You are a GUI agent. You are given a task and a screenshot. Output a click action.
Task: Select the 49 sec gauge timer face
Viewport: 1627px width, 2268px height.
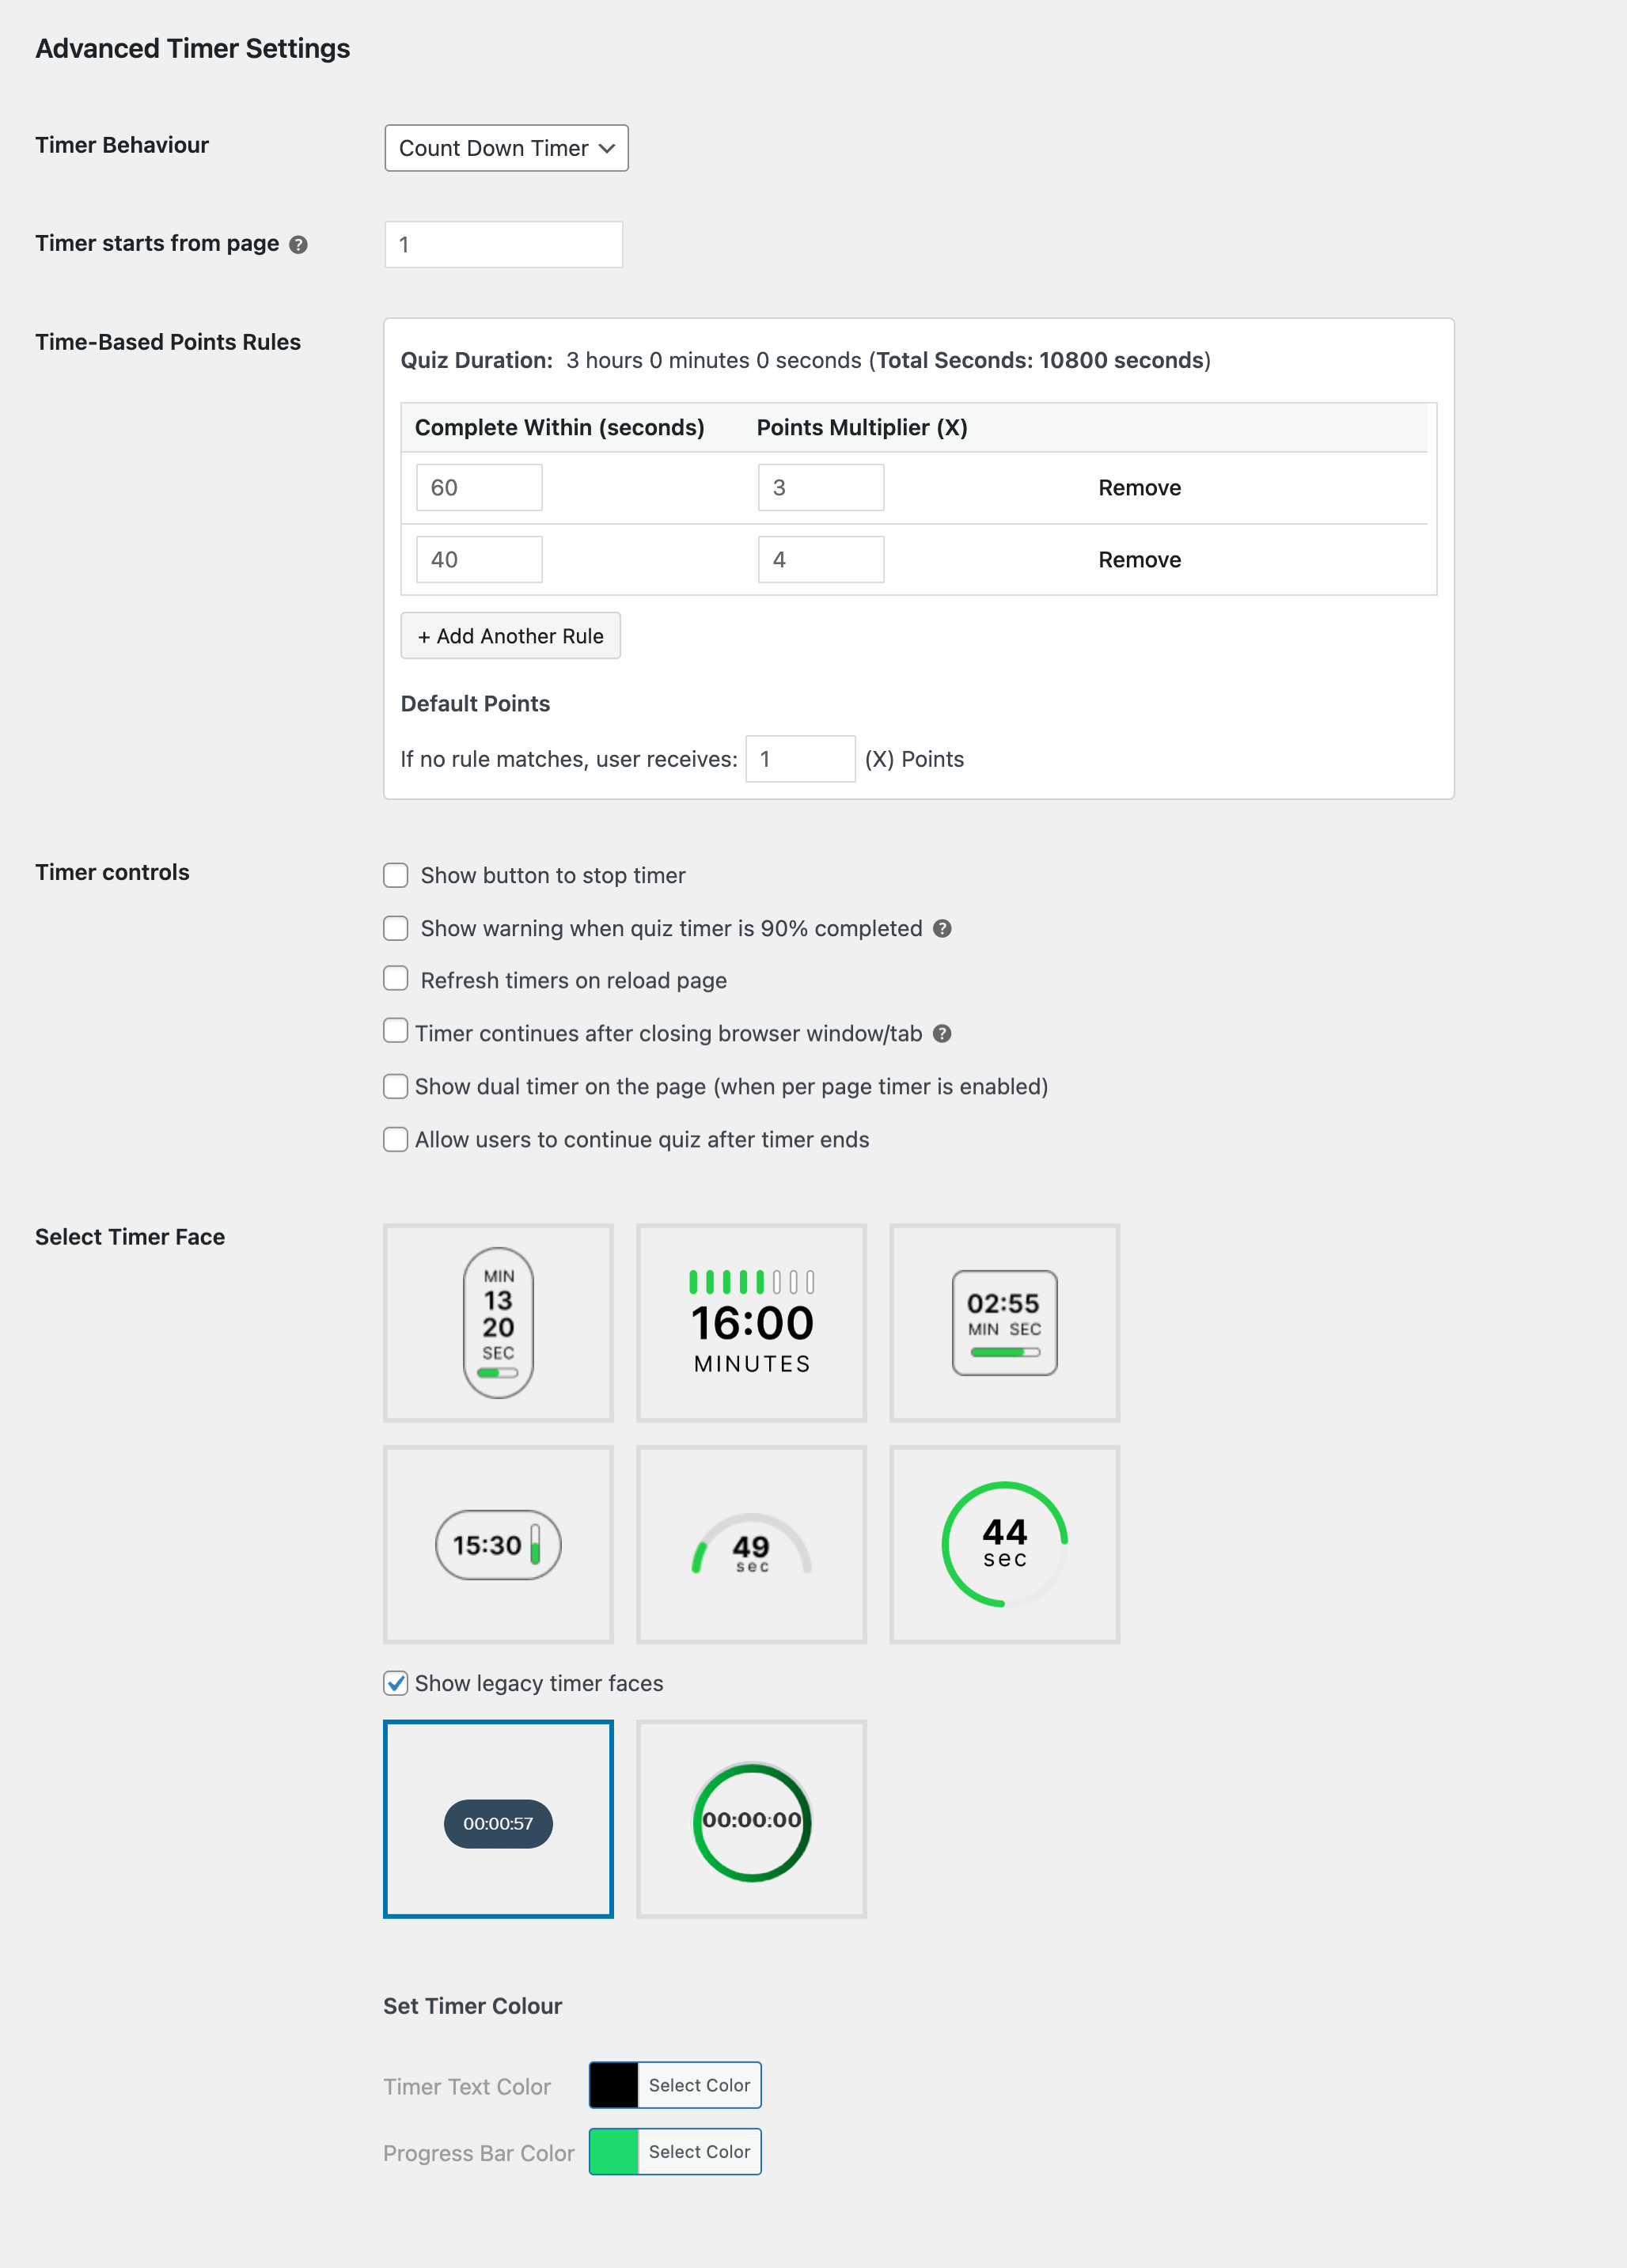coord(751,1545)
